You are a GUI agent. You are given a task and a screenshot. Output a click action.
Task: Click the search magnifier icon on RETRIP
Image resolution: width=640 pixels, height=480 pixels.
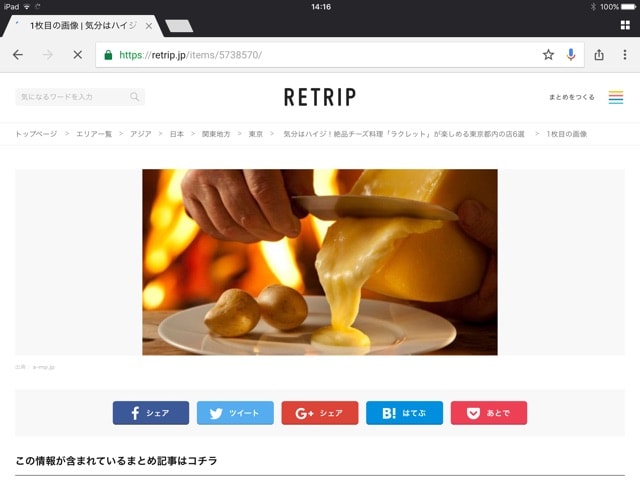(134, 97)
